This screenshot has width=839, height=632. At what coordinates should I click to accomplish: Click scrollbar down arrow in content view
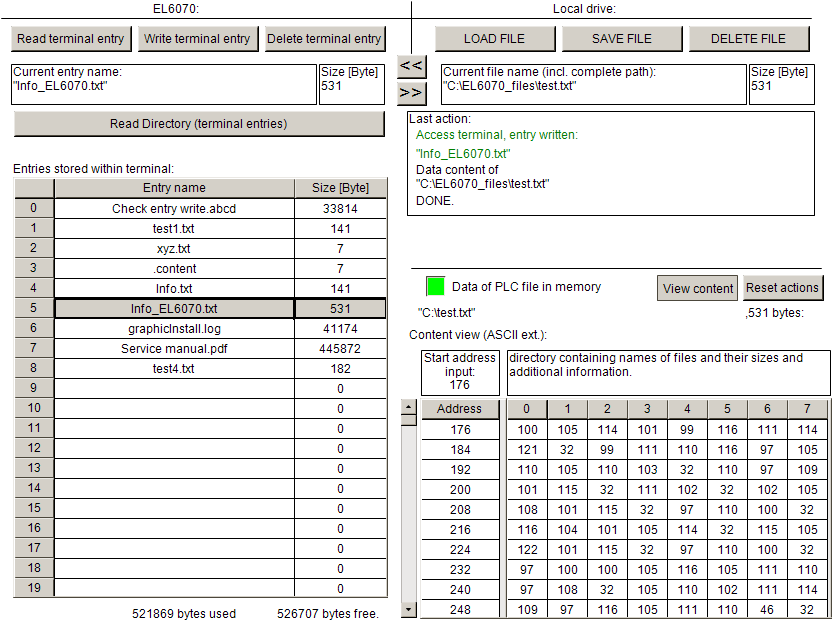[x=408, y=610]
